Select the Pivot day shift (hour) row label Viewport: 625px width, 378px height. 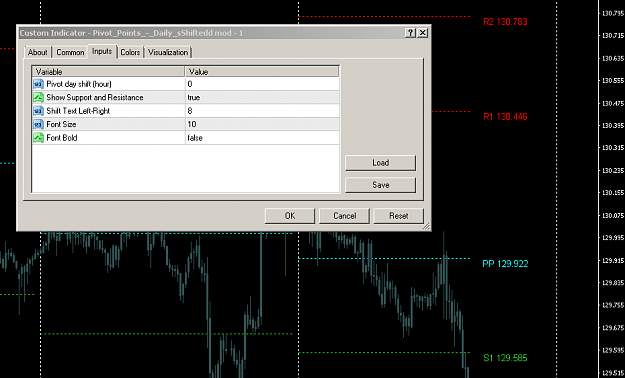79,84
